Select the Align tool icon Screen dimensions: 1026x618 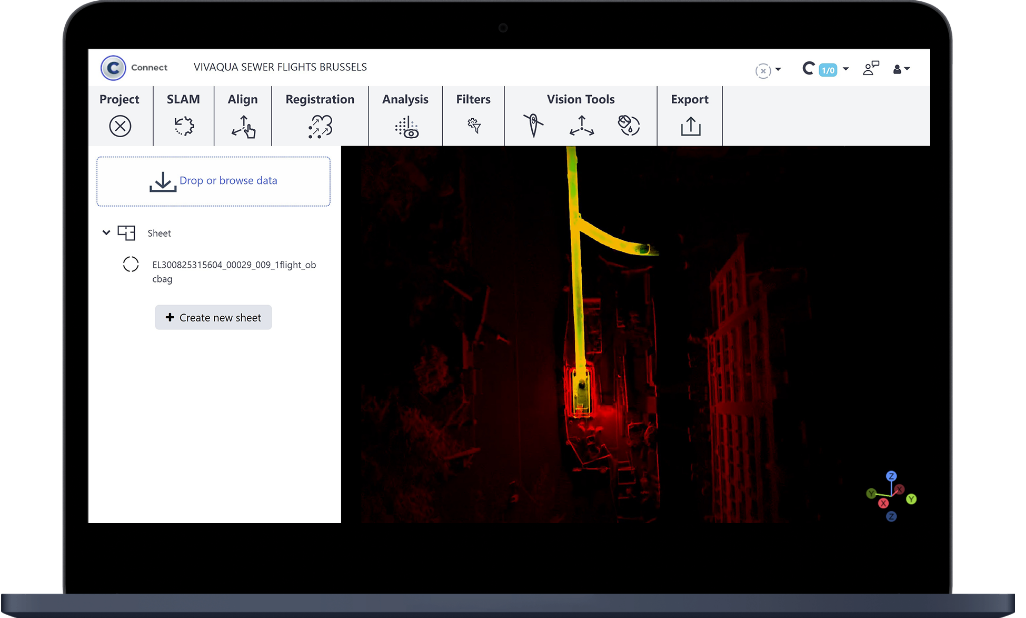[x=243, y=126]
